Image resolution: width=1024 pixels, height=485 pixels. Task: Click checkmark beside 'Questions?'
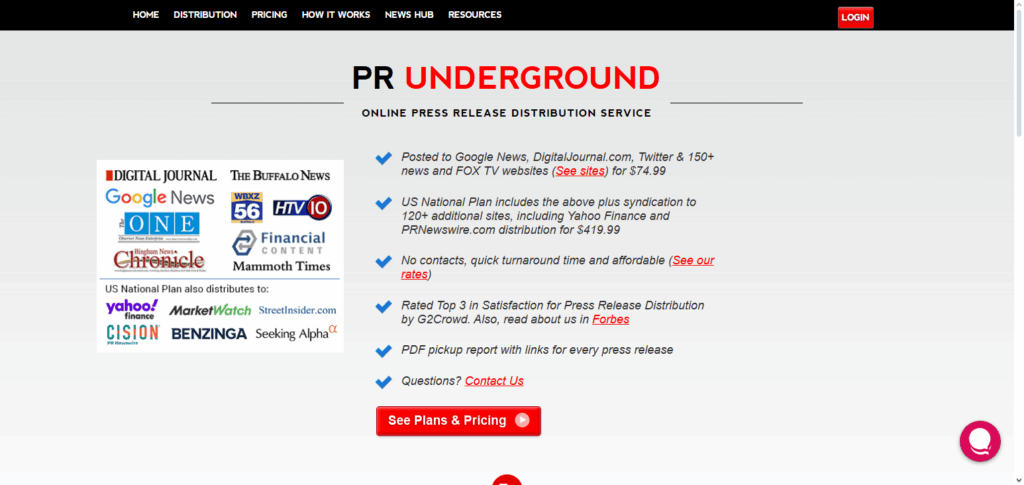[383, 382]
